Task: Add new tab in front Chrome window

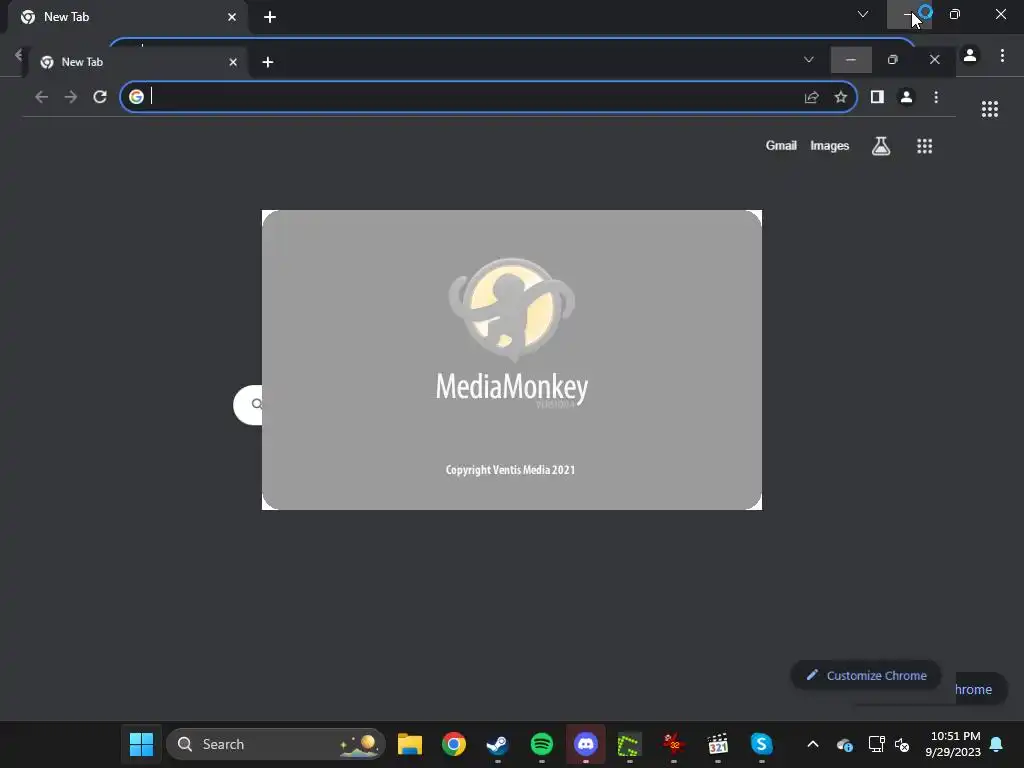Action: point(268,62)
